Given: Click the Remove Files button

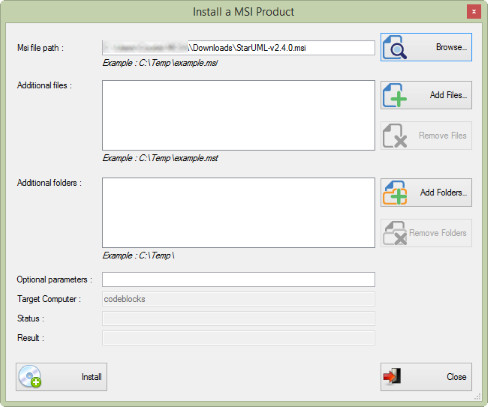Looking at the screenshot, I should point(426,135).
